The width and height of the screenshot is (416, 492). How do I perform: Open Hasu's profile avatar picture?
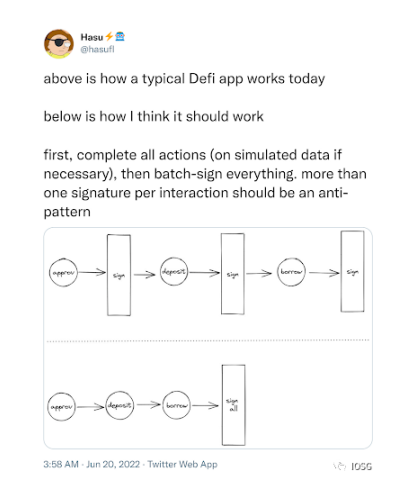59,43
